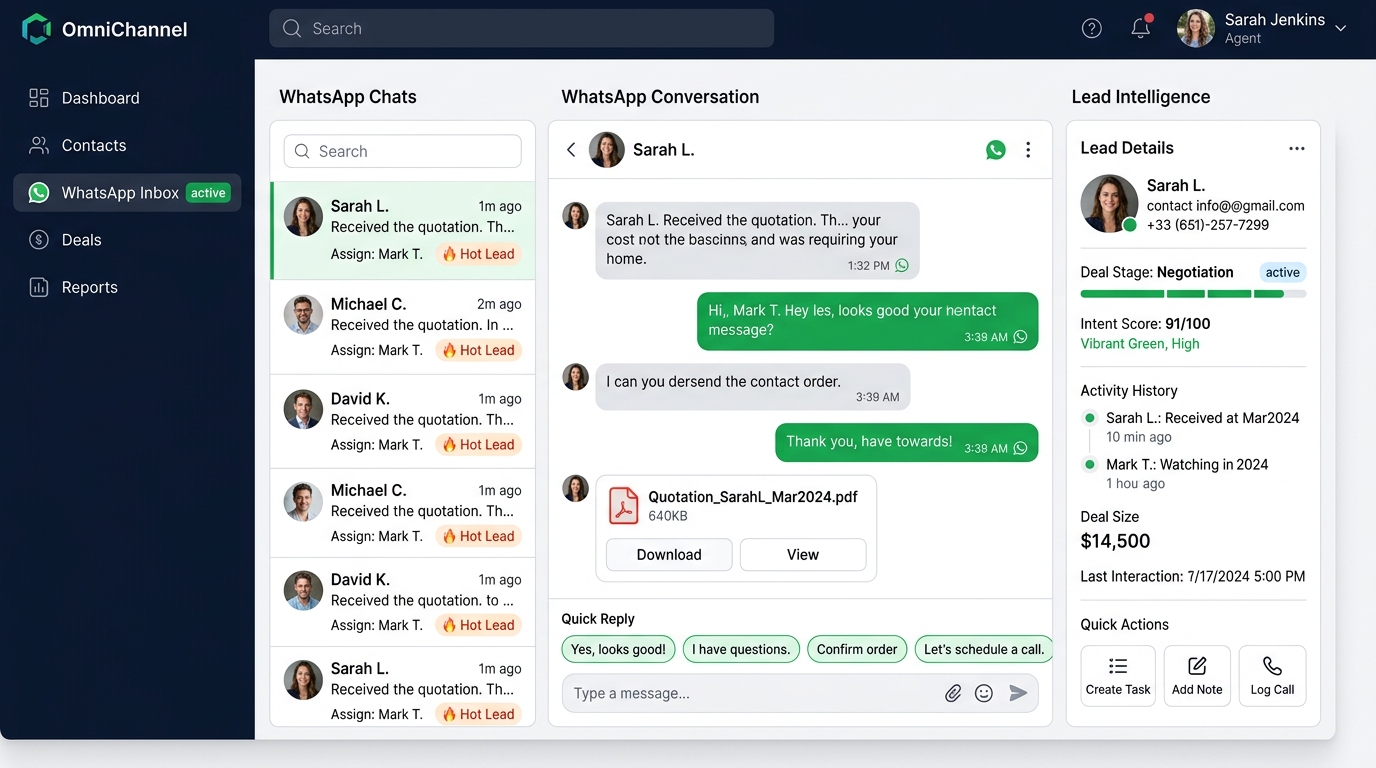Click Add Note quick action
The height and width of the screenshot is (768, 1376).
pyautogui.click(x=1197, y=676)
